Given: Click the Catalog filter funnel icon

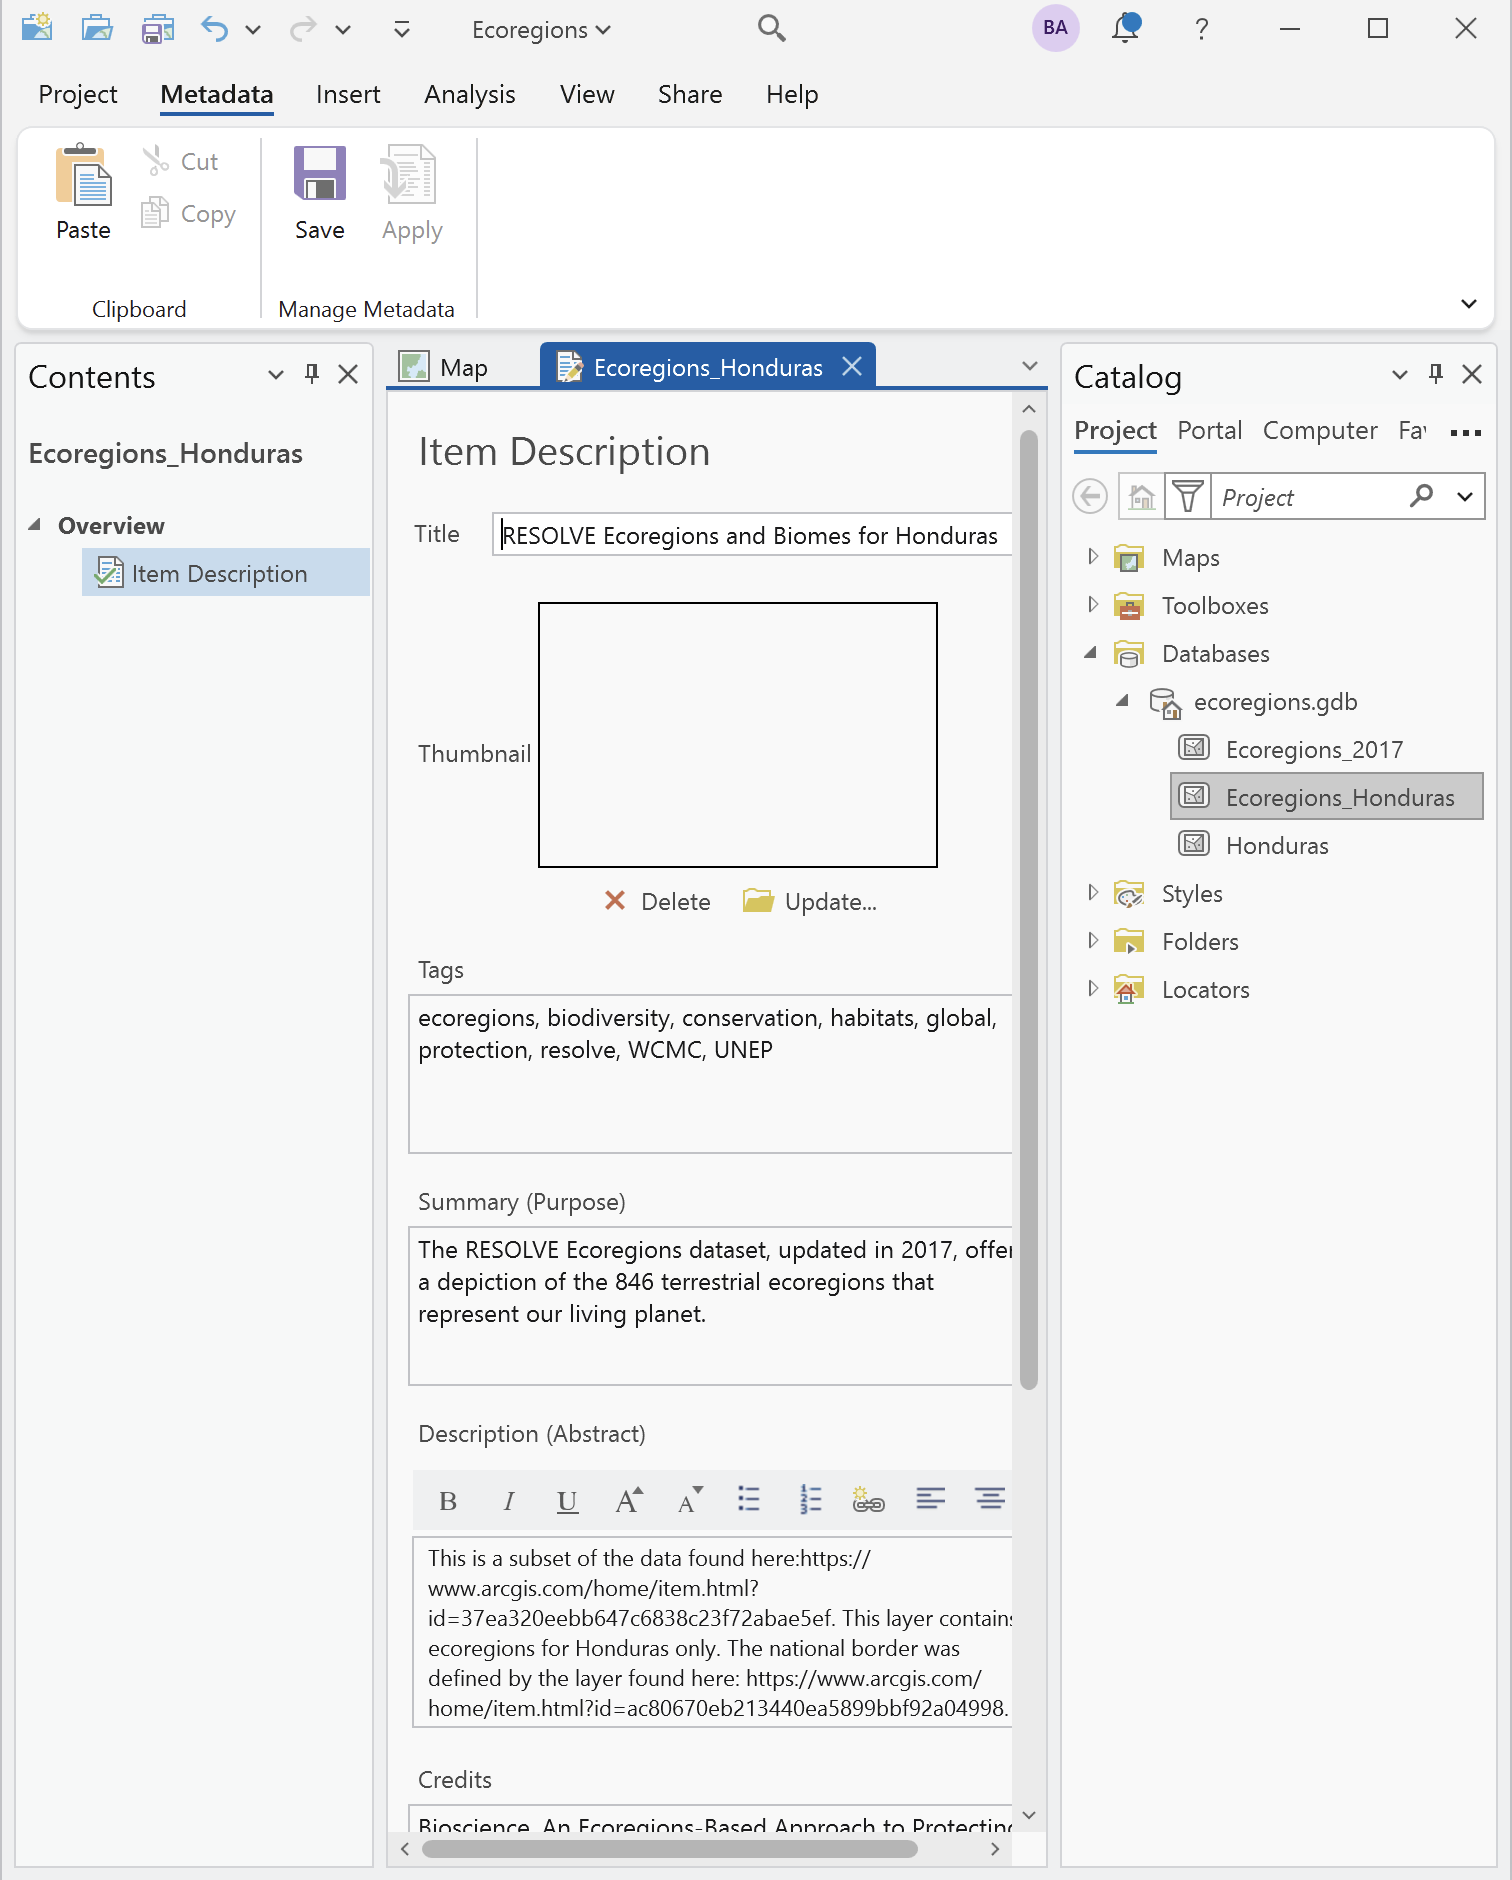Looking at the screenshot, I should coord(1188,496).
